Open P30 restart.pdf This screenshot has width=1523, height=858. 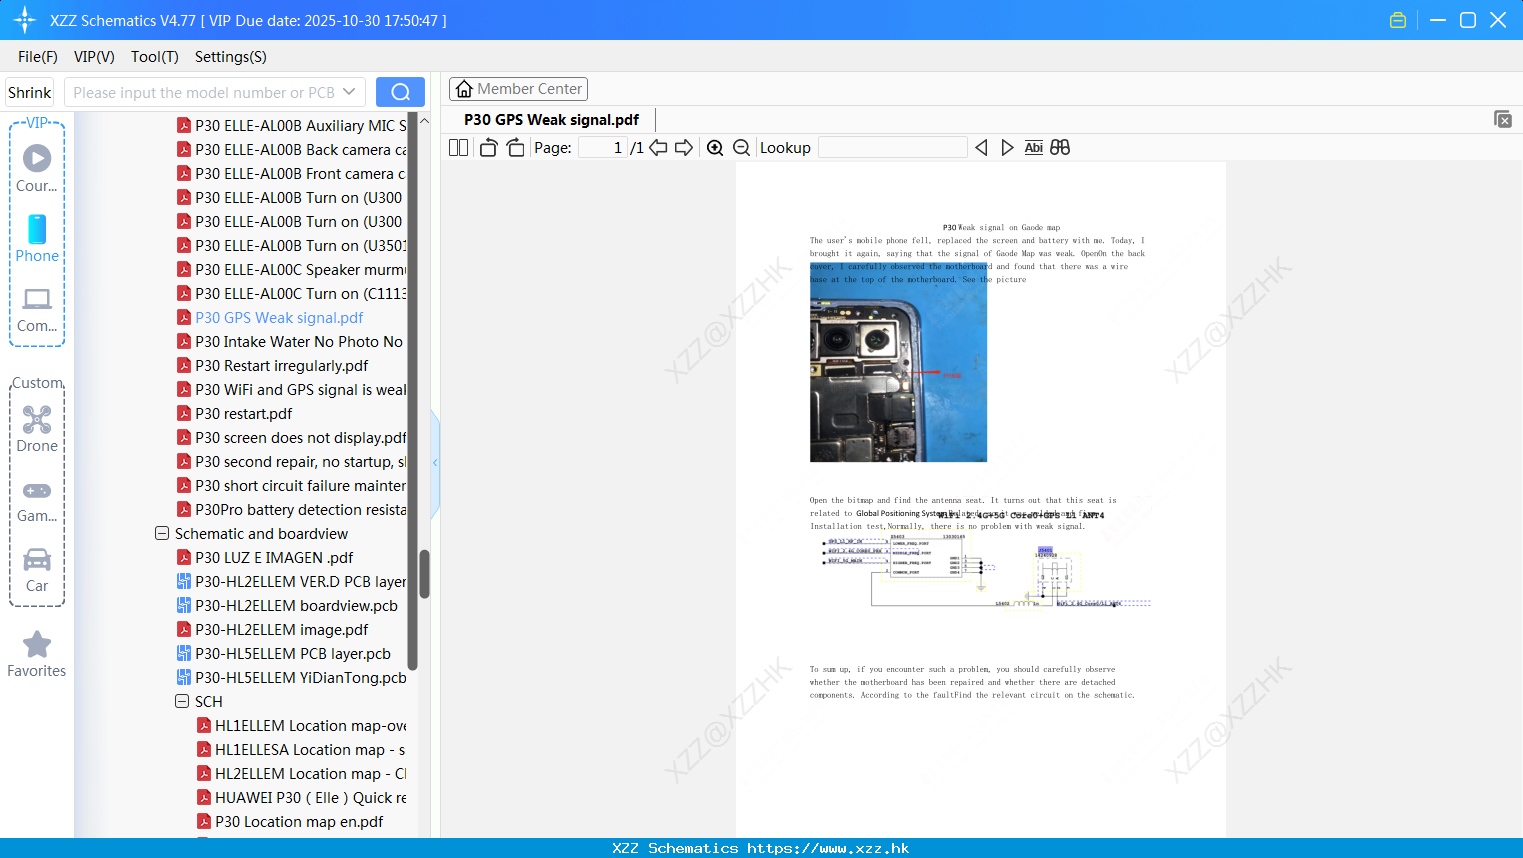[x=235, y=414]
